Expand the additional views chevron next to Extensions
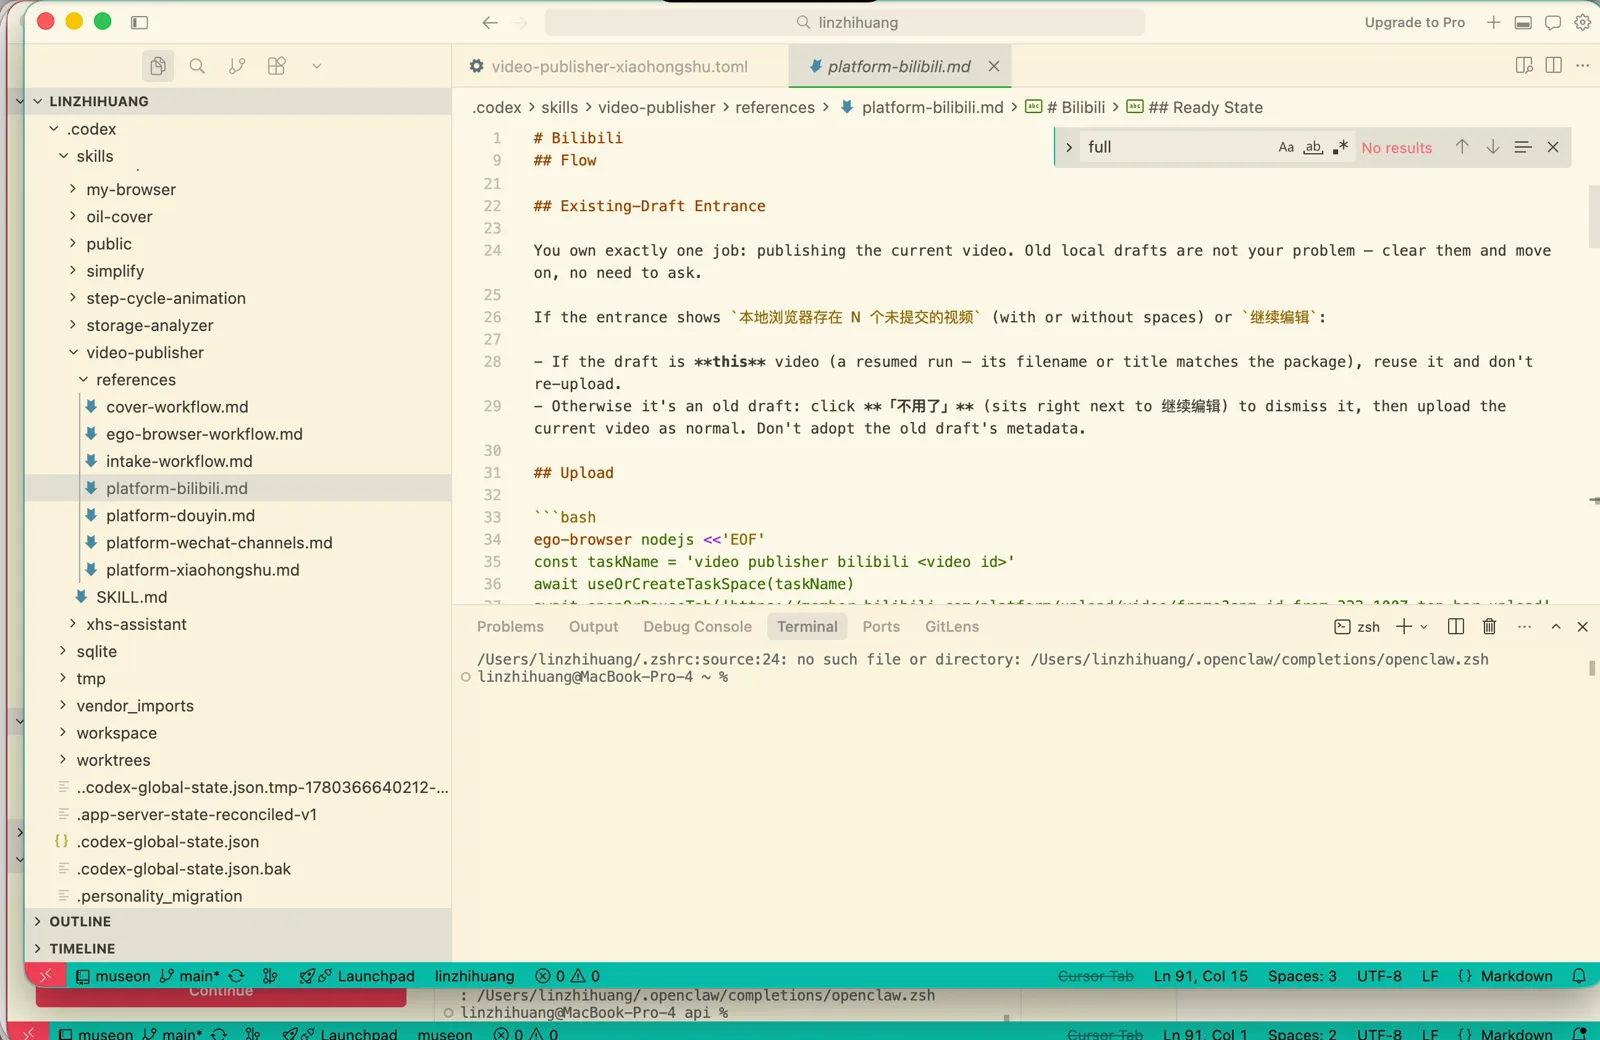 316,66
